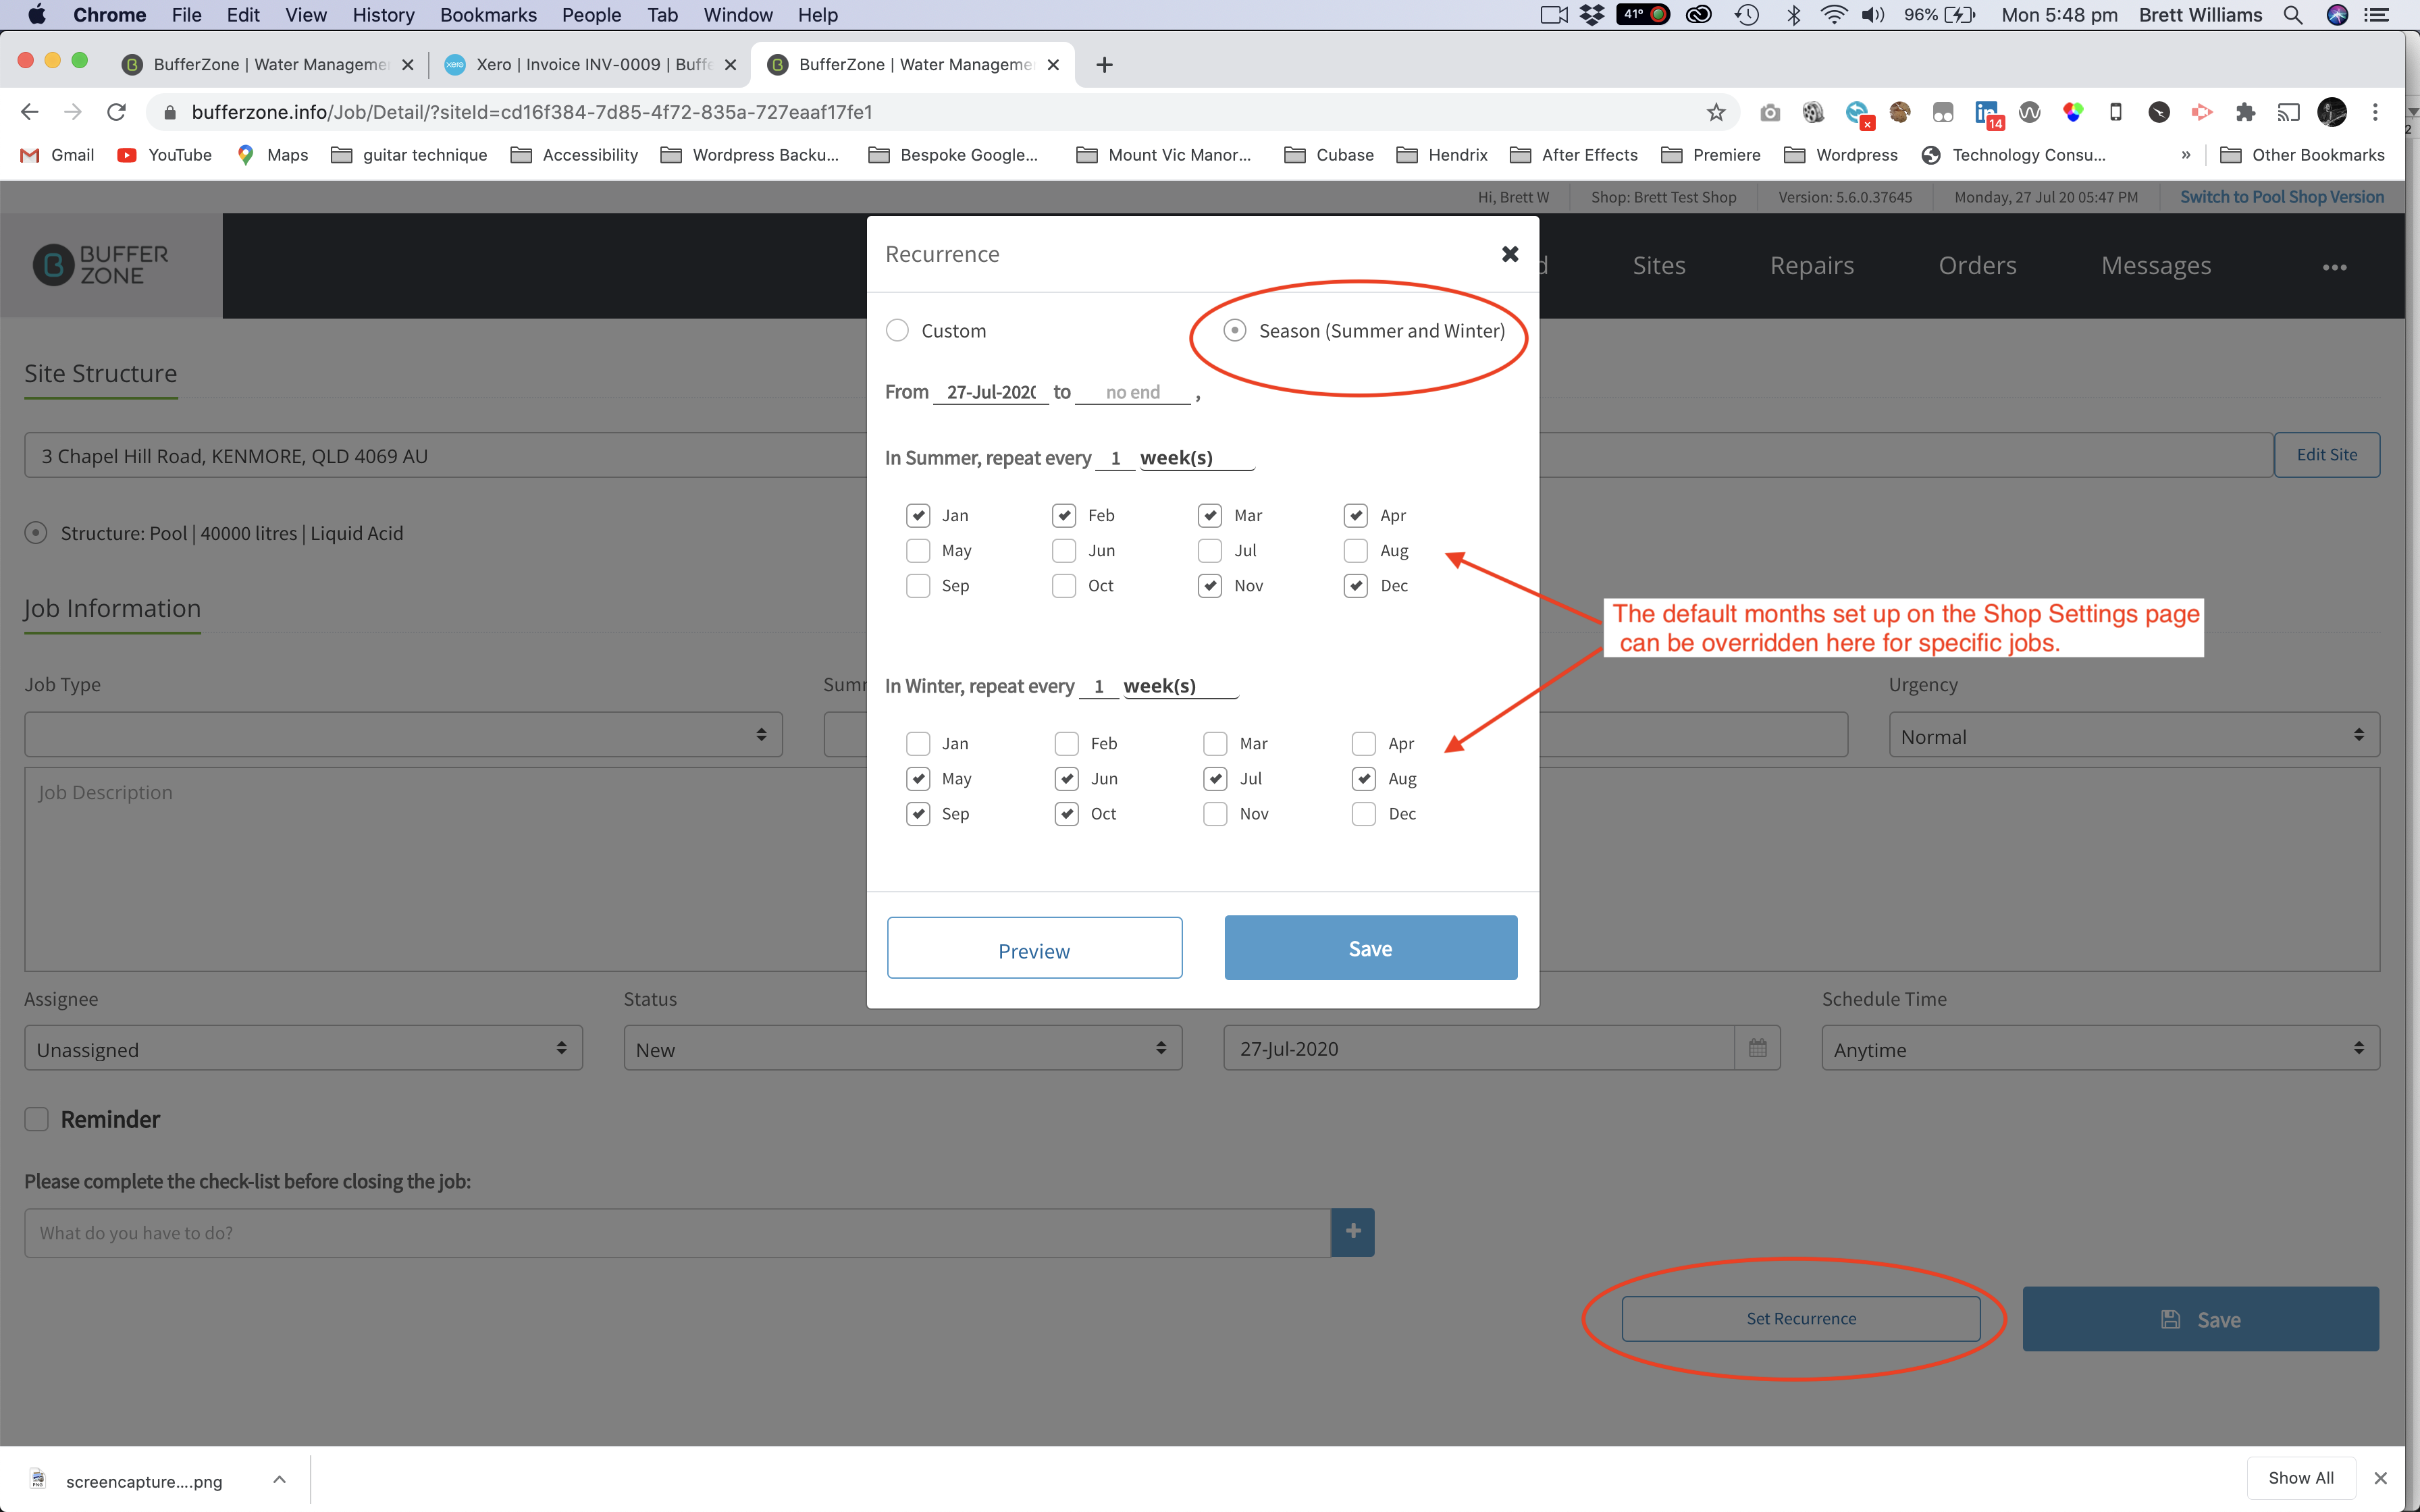Check May in the Summer months
The height and width of the screenshot is (1512, 2420).
[x=918, y=550]
